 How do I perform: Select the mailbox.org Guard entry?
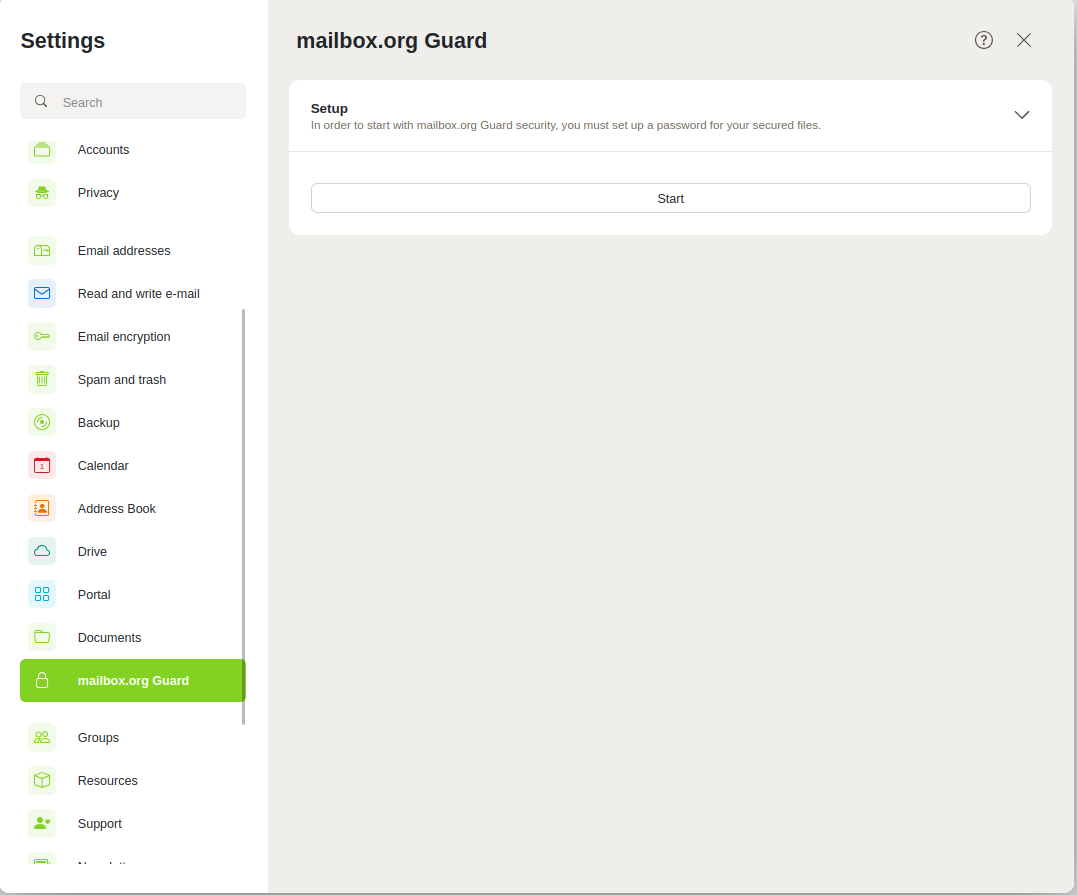(133, 681)
